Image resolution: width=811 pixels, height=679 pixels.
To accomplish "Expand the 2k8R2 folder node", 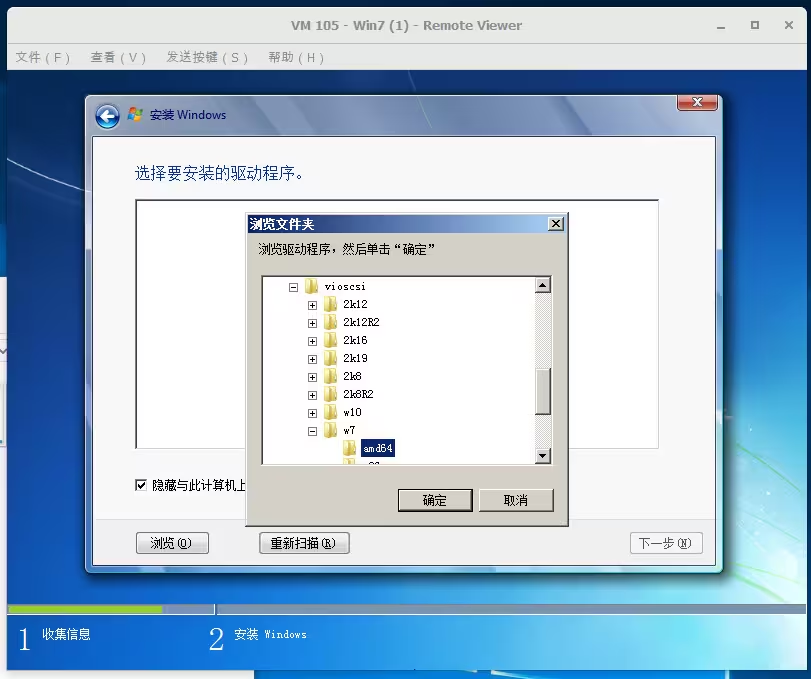I will (312, 396).
